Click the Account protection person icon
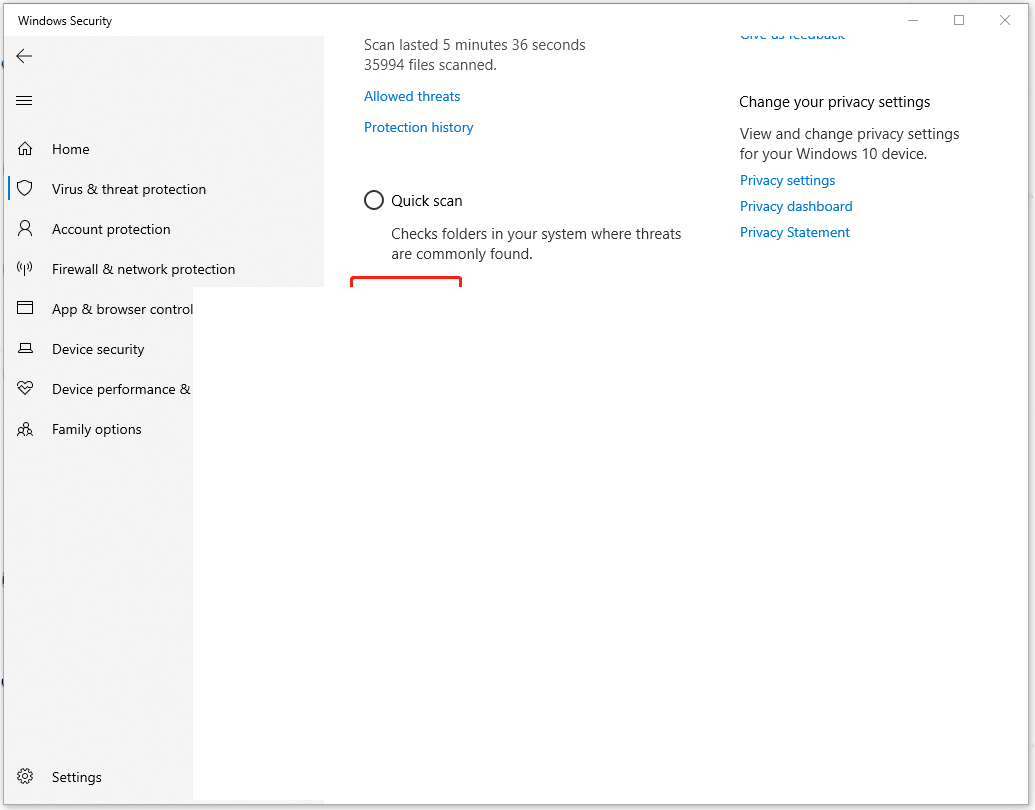This screenshot has width=1035, height=810. [25, 228]
